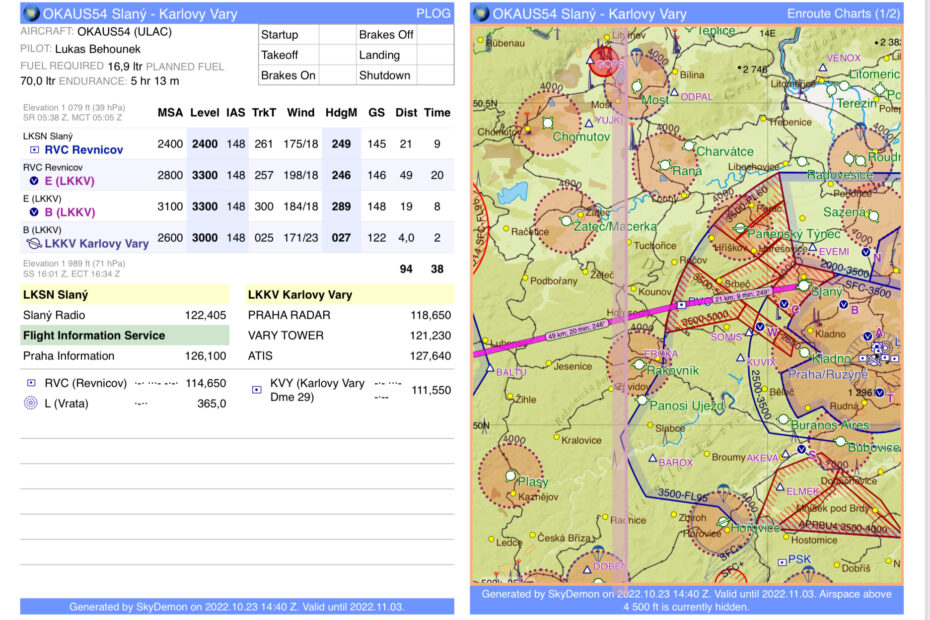930x620 pixels.
Task: Click the ODPAL reporting point triangle
Action: tap(673, 96)
